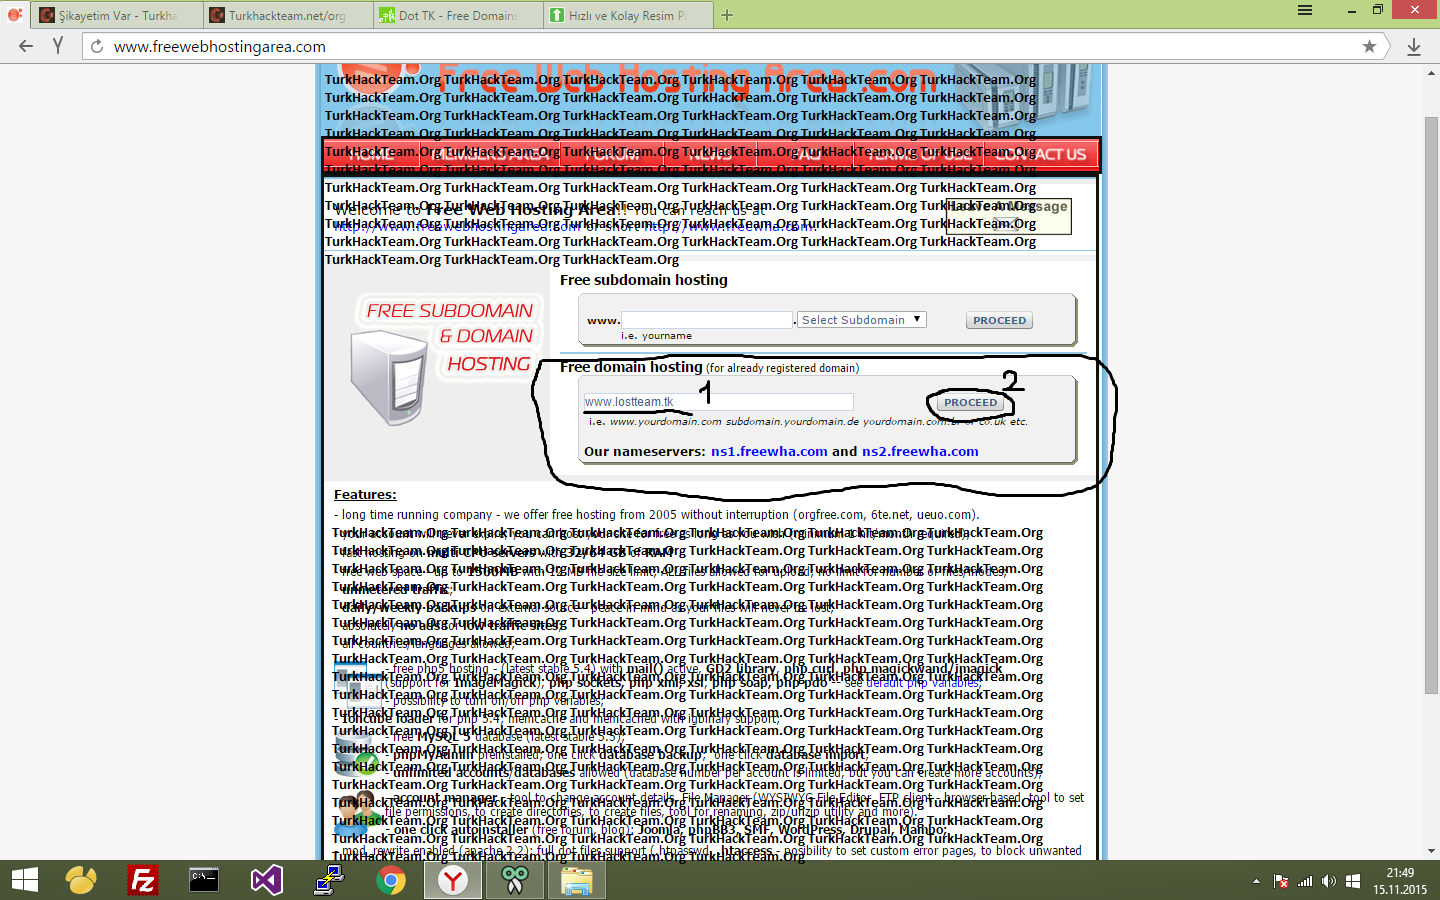
Task: Go back to the previous page
Action: 26,46
